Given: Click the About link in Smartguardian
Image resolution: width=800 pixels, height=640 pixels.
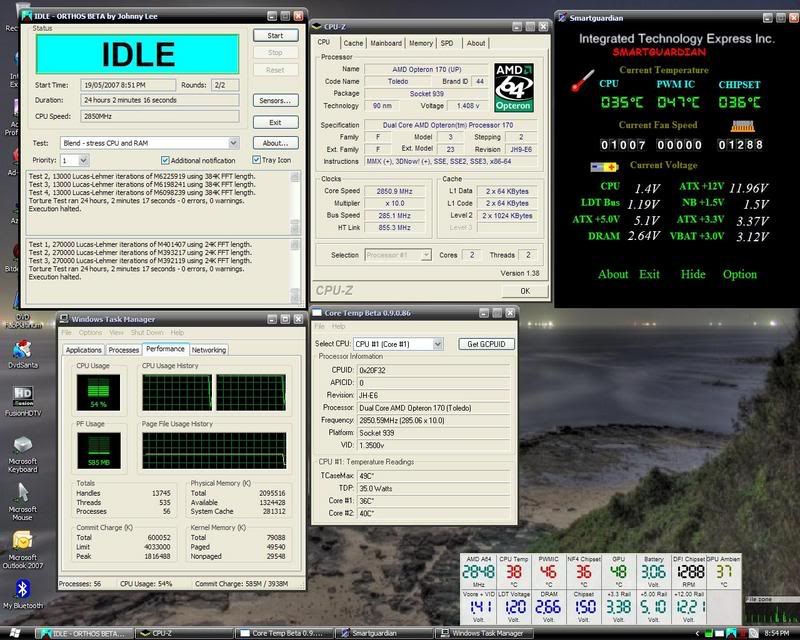Looking at the screenshot, I should [x=613, y=275].
